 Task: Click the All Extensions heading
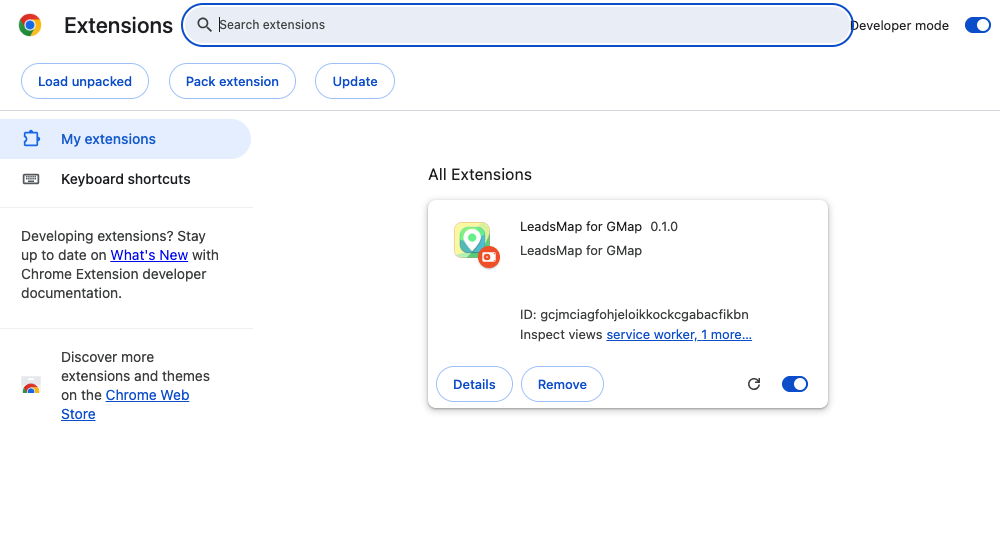(x=480, y=175)
